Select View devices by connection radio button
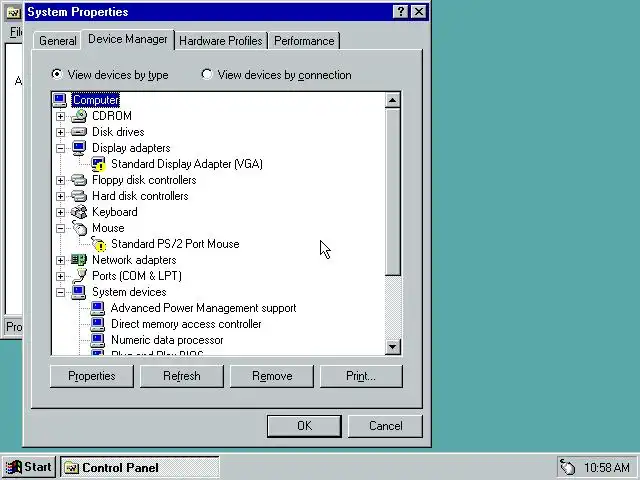This screenshot has width=640, height=480. click(207, 74)
